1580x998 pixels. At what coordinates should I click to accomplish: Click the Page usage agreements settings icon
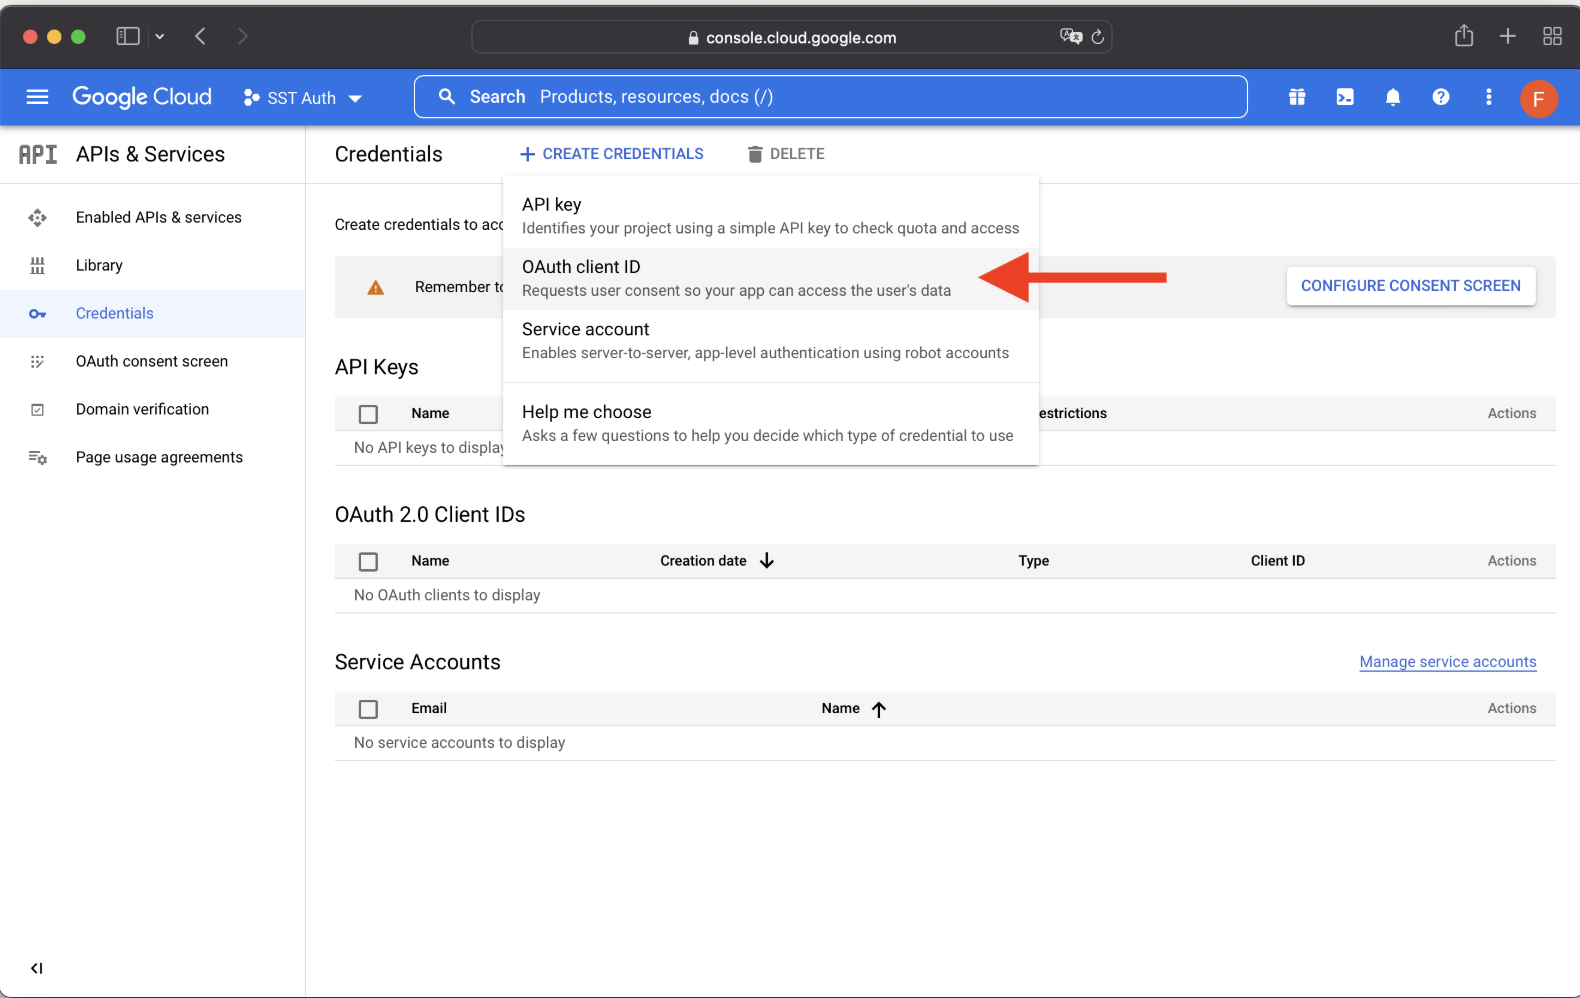[x=37, y=458]
